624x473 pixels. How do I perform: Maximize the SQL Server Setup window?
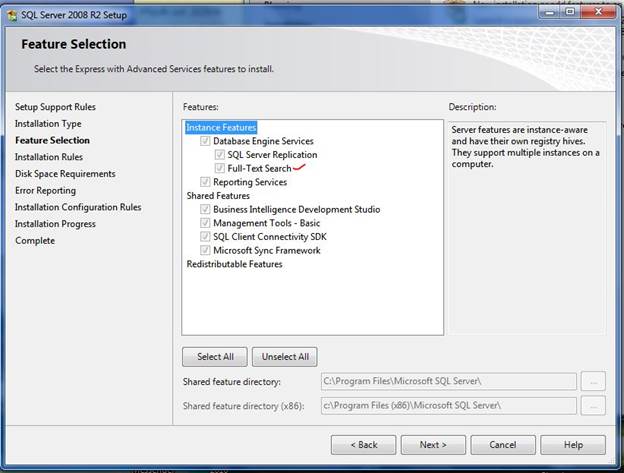tap(570, 13)
